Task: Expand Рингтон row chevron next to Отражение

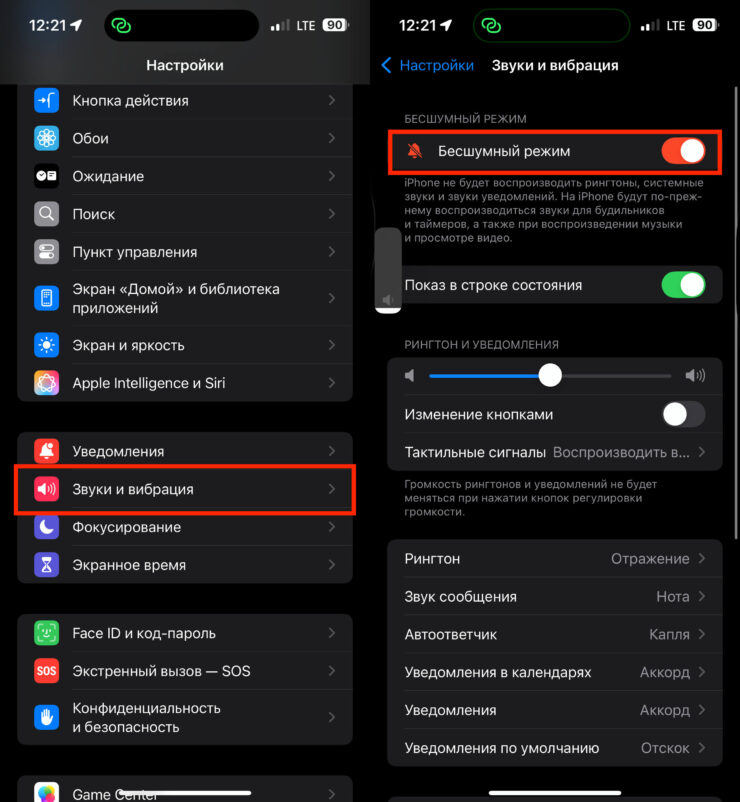Action: 702,559
